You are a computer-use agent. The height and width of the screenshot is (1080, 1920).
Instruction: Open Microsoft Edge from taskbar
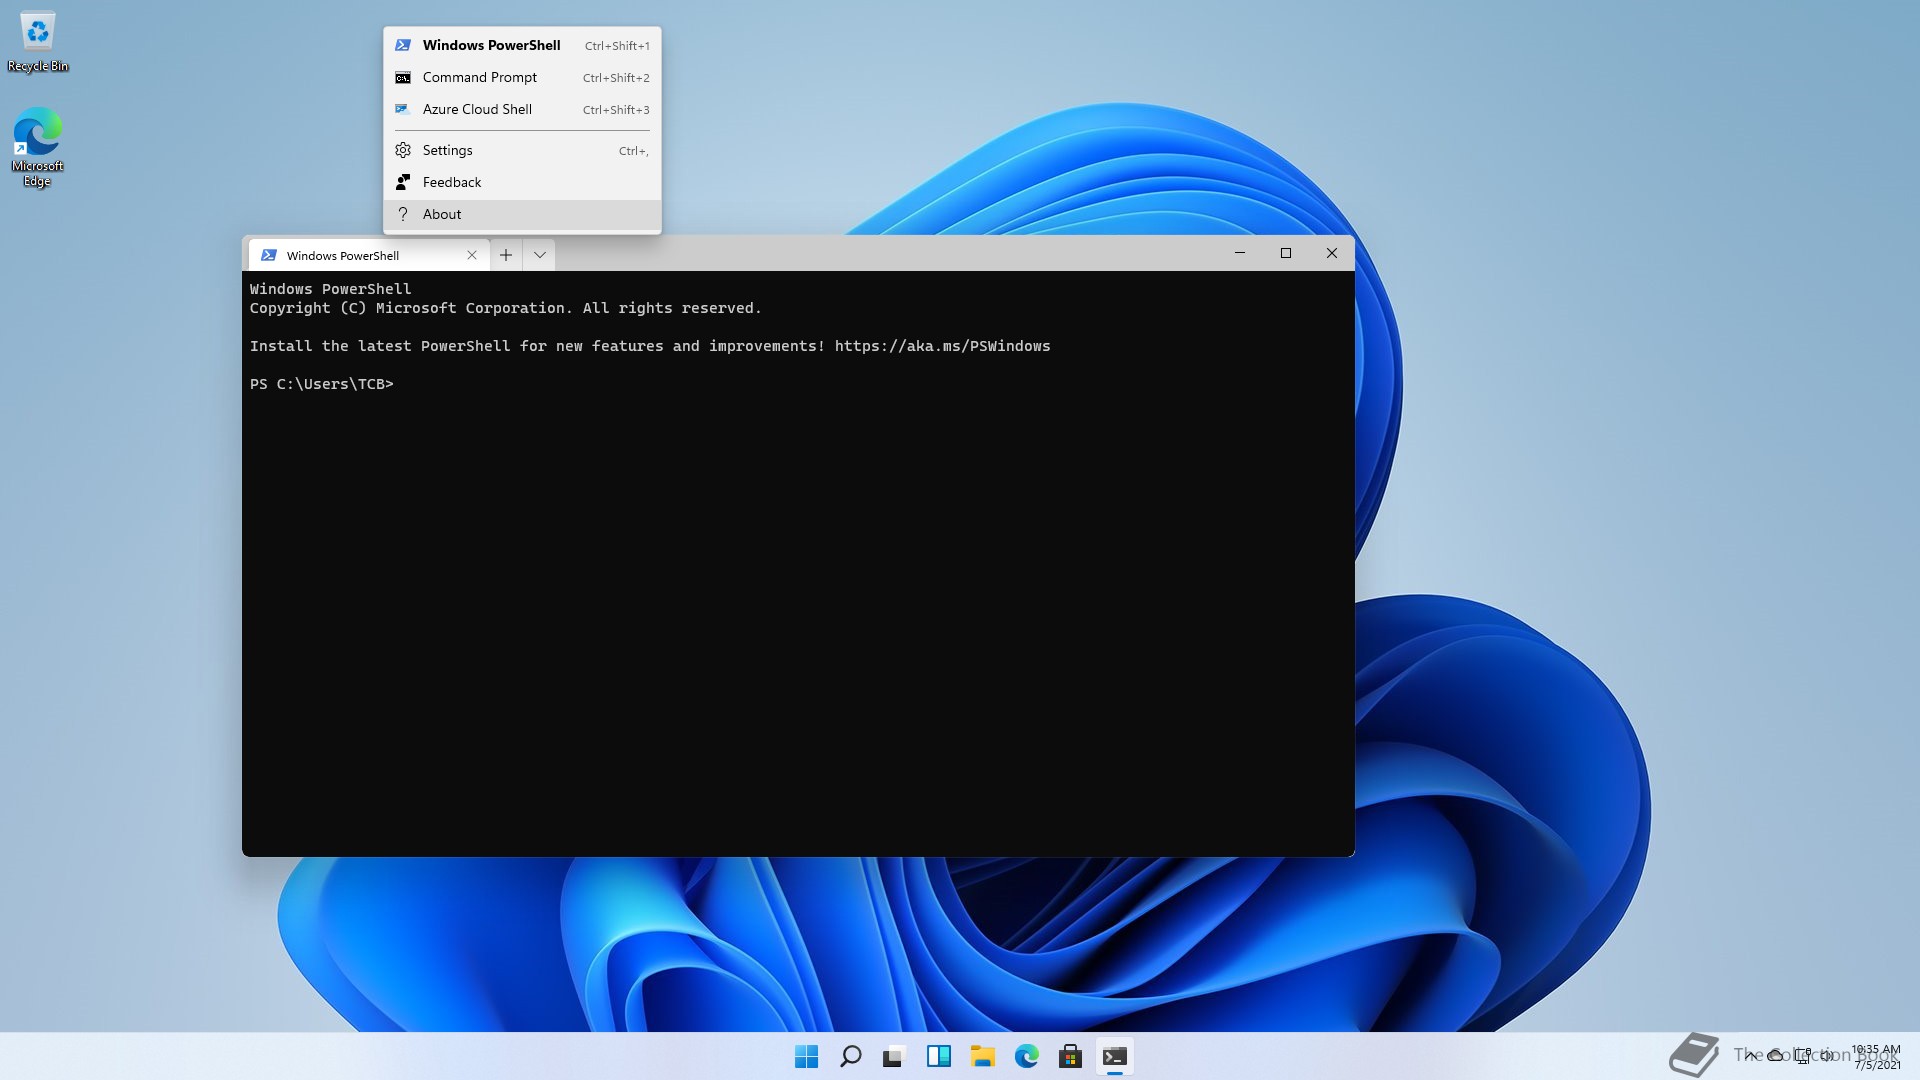[x=1026, y=1056]
